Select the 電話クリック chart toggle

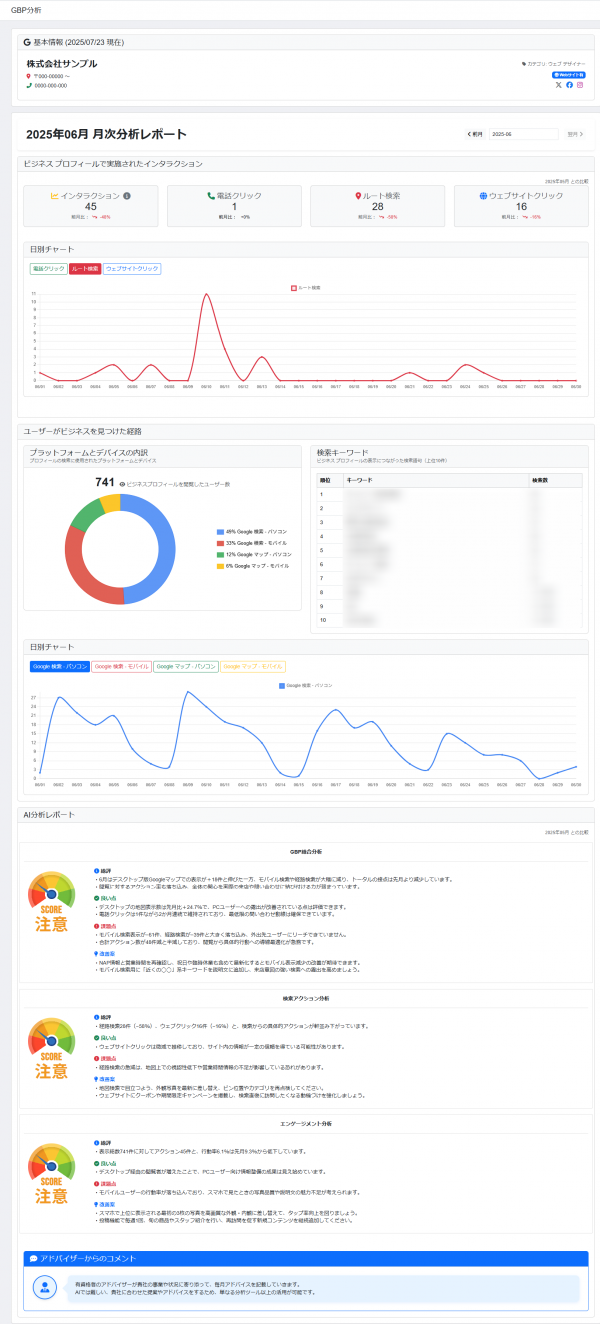[x=48, y=269]
